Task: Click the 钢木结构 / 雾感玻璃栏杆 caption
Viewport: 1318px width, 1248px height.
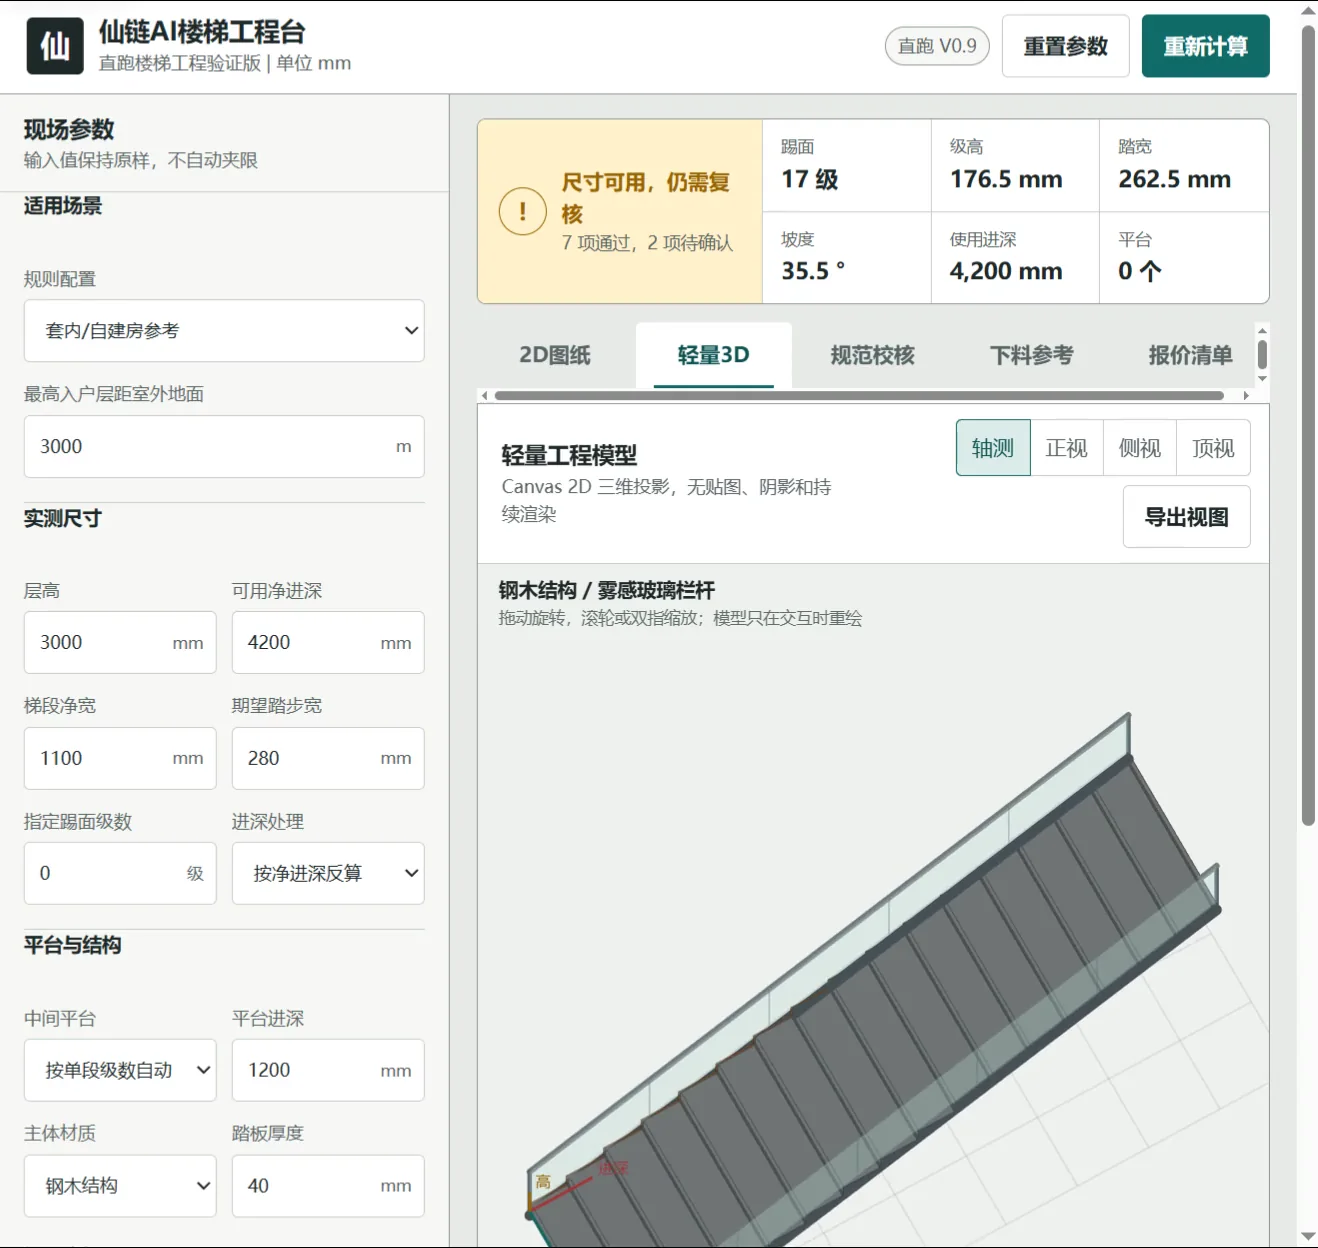Action: pyautogui.click(x=607, y=590)
